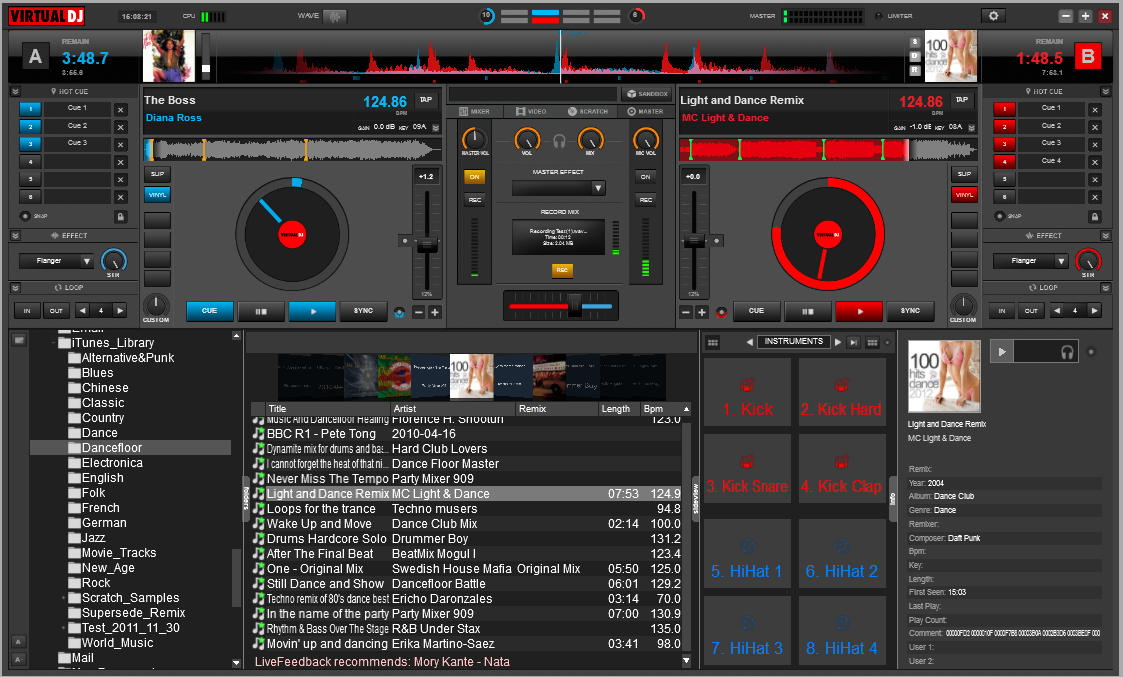Click the MASTER VOL knob

point(474,139)
